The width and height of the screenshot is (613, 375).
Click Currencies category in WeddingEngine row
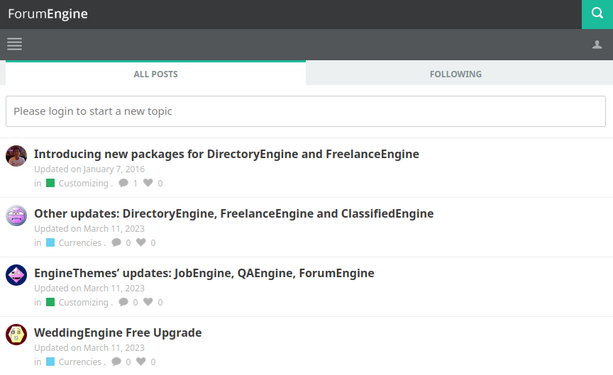(80, 361)
